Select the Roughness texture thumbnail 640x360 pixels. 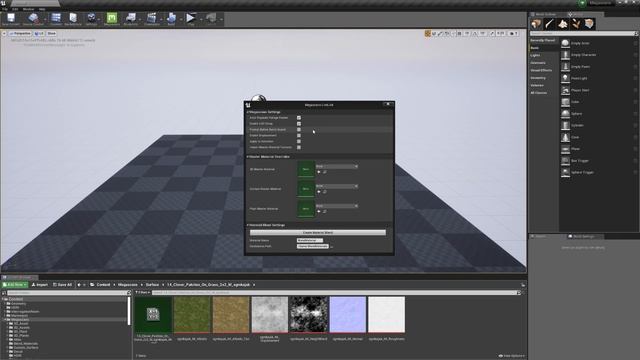(387, 315)
